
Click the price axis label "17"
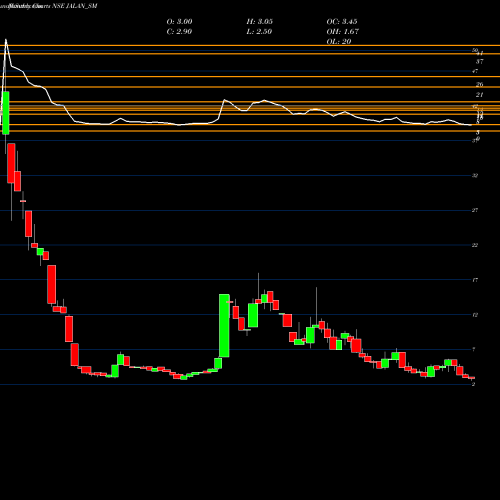coord(475,280)
